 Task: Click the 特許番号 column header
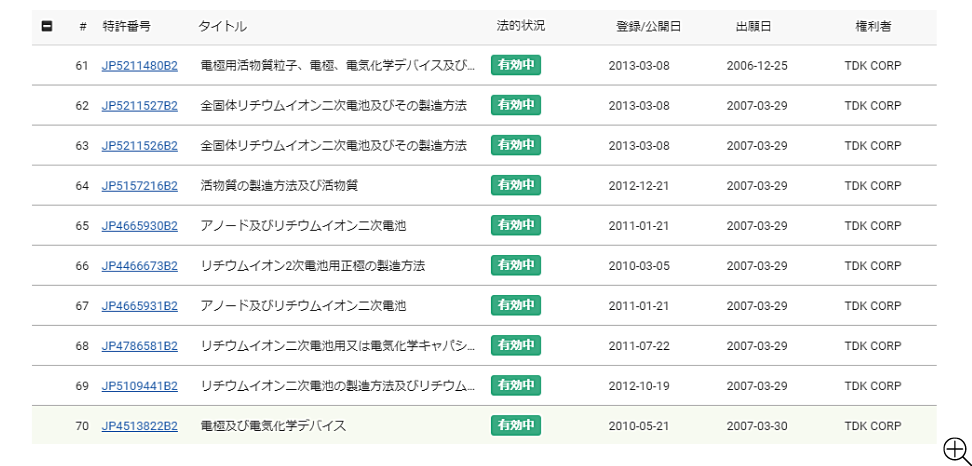pos(126,27)
